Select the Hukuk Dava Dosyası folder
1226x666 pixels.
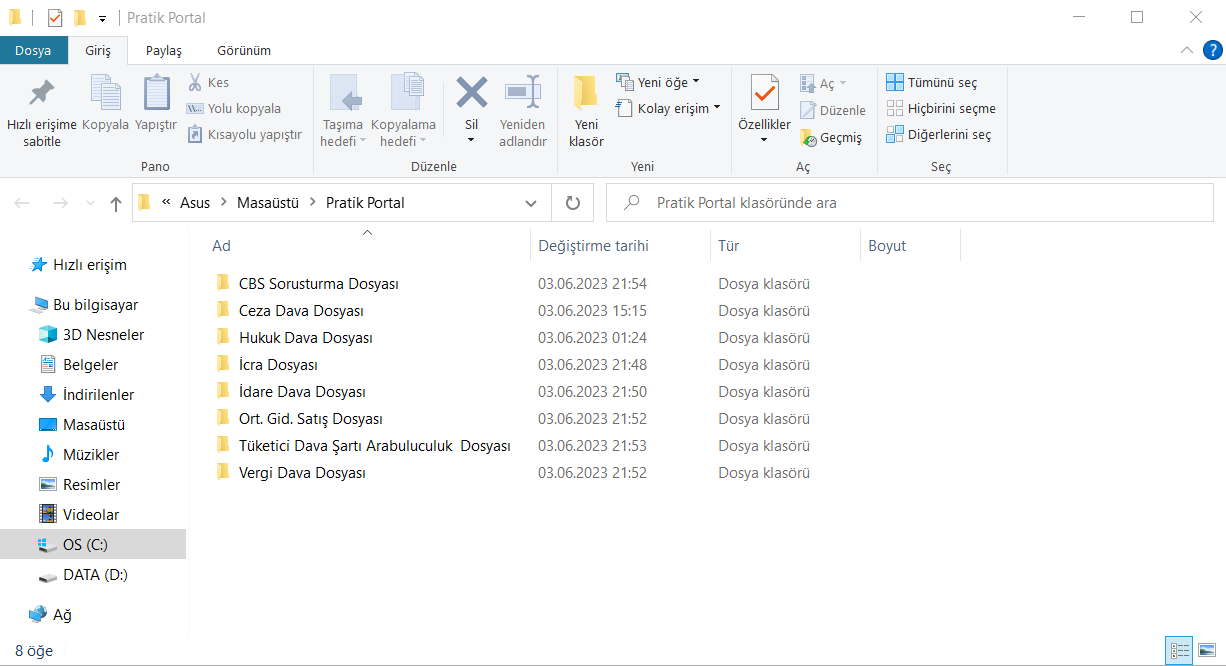(305, 338)
